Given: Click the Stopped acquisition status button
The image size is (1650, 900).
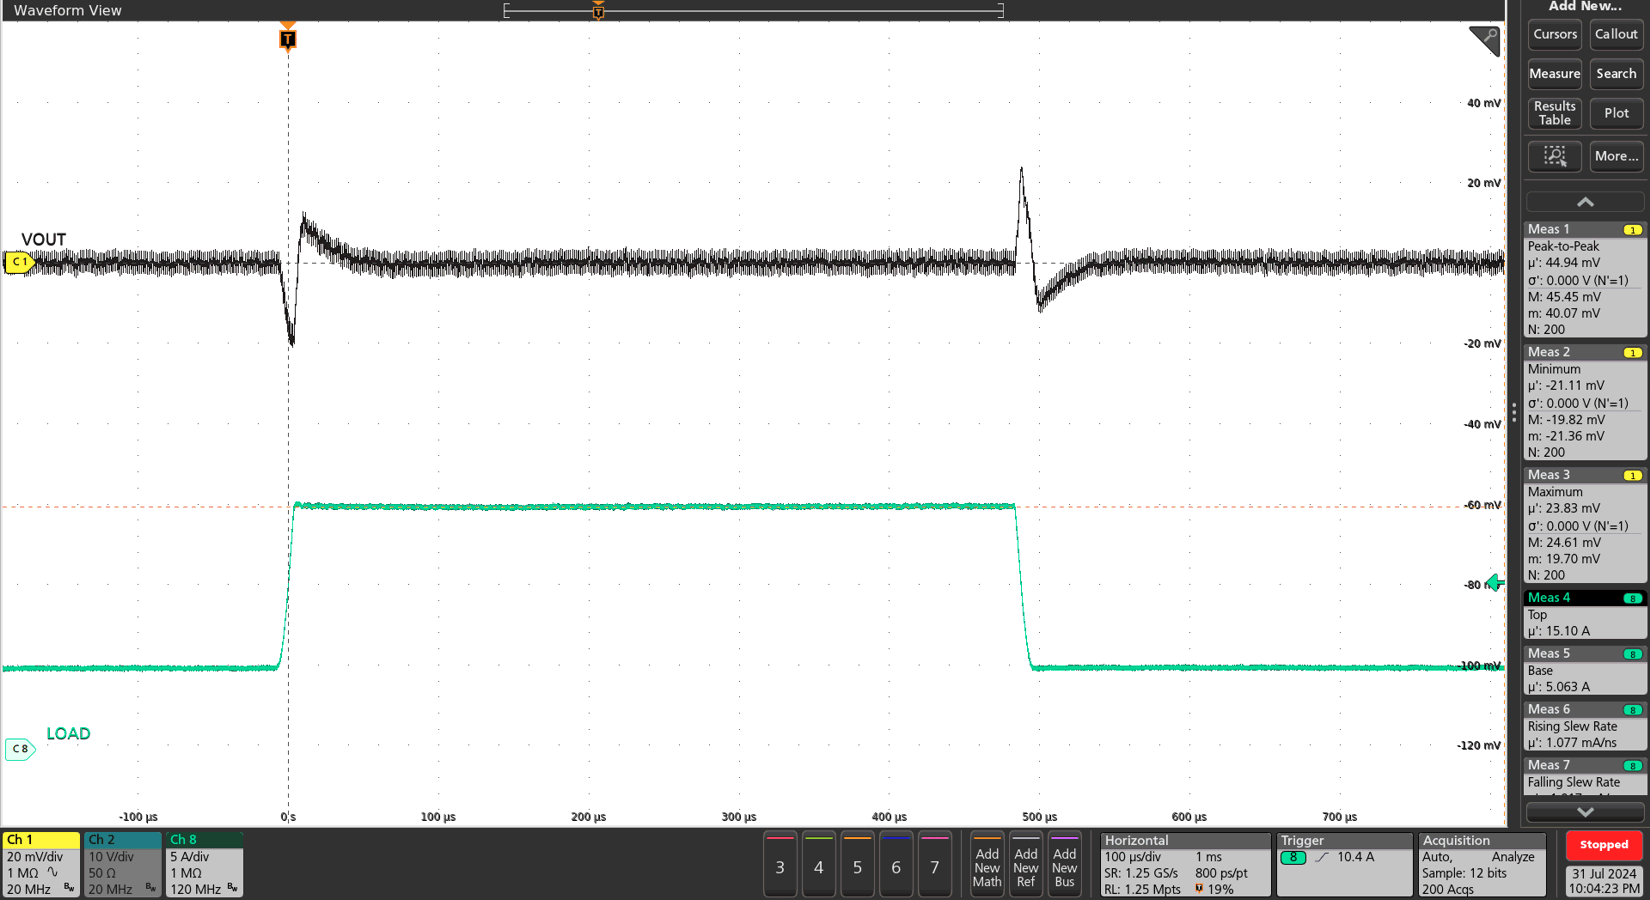Looking at the screenshot, I should [1603, 845].
